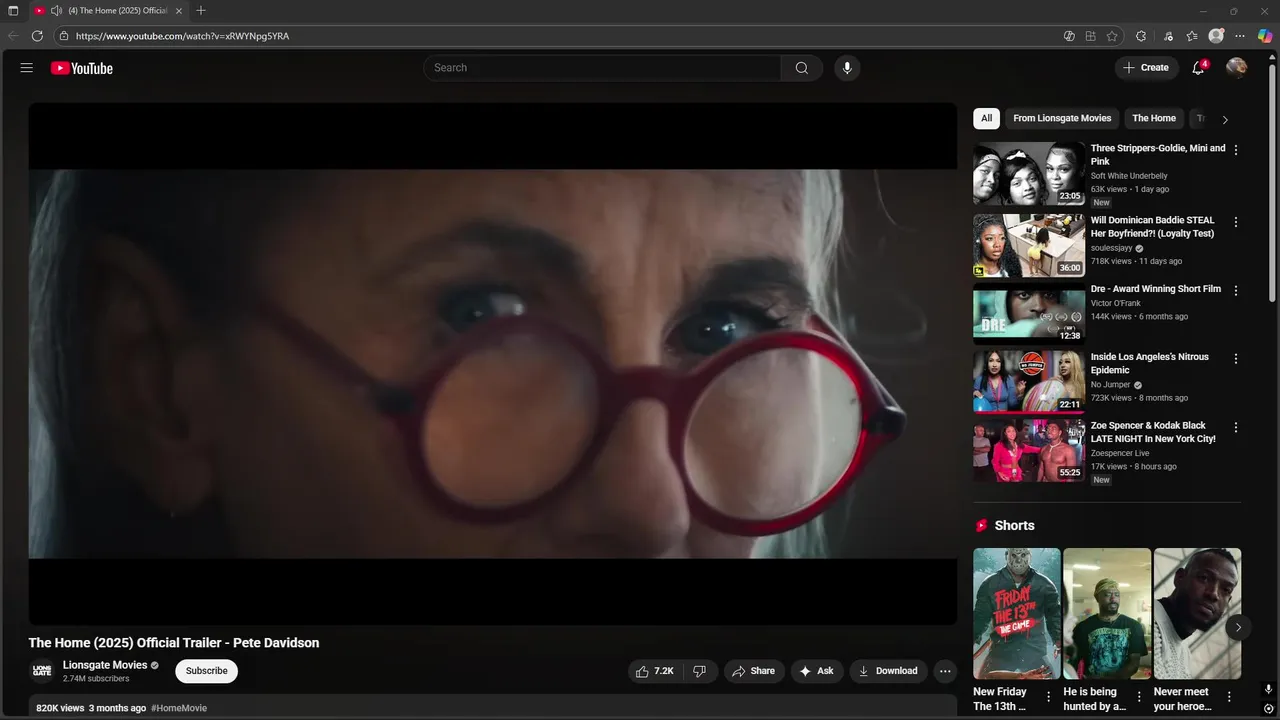Open the Favorites list icon in toolbar
Screen dimensions: 1280x720
pos(1192,36)
